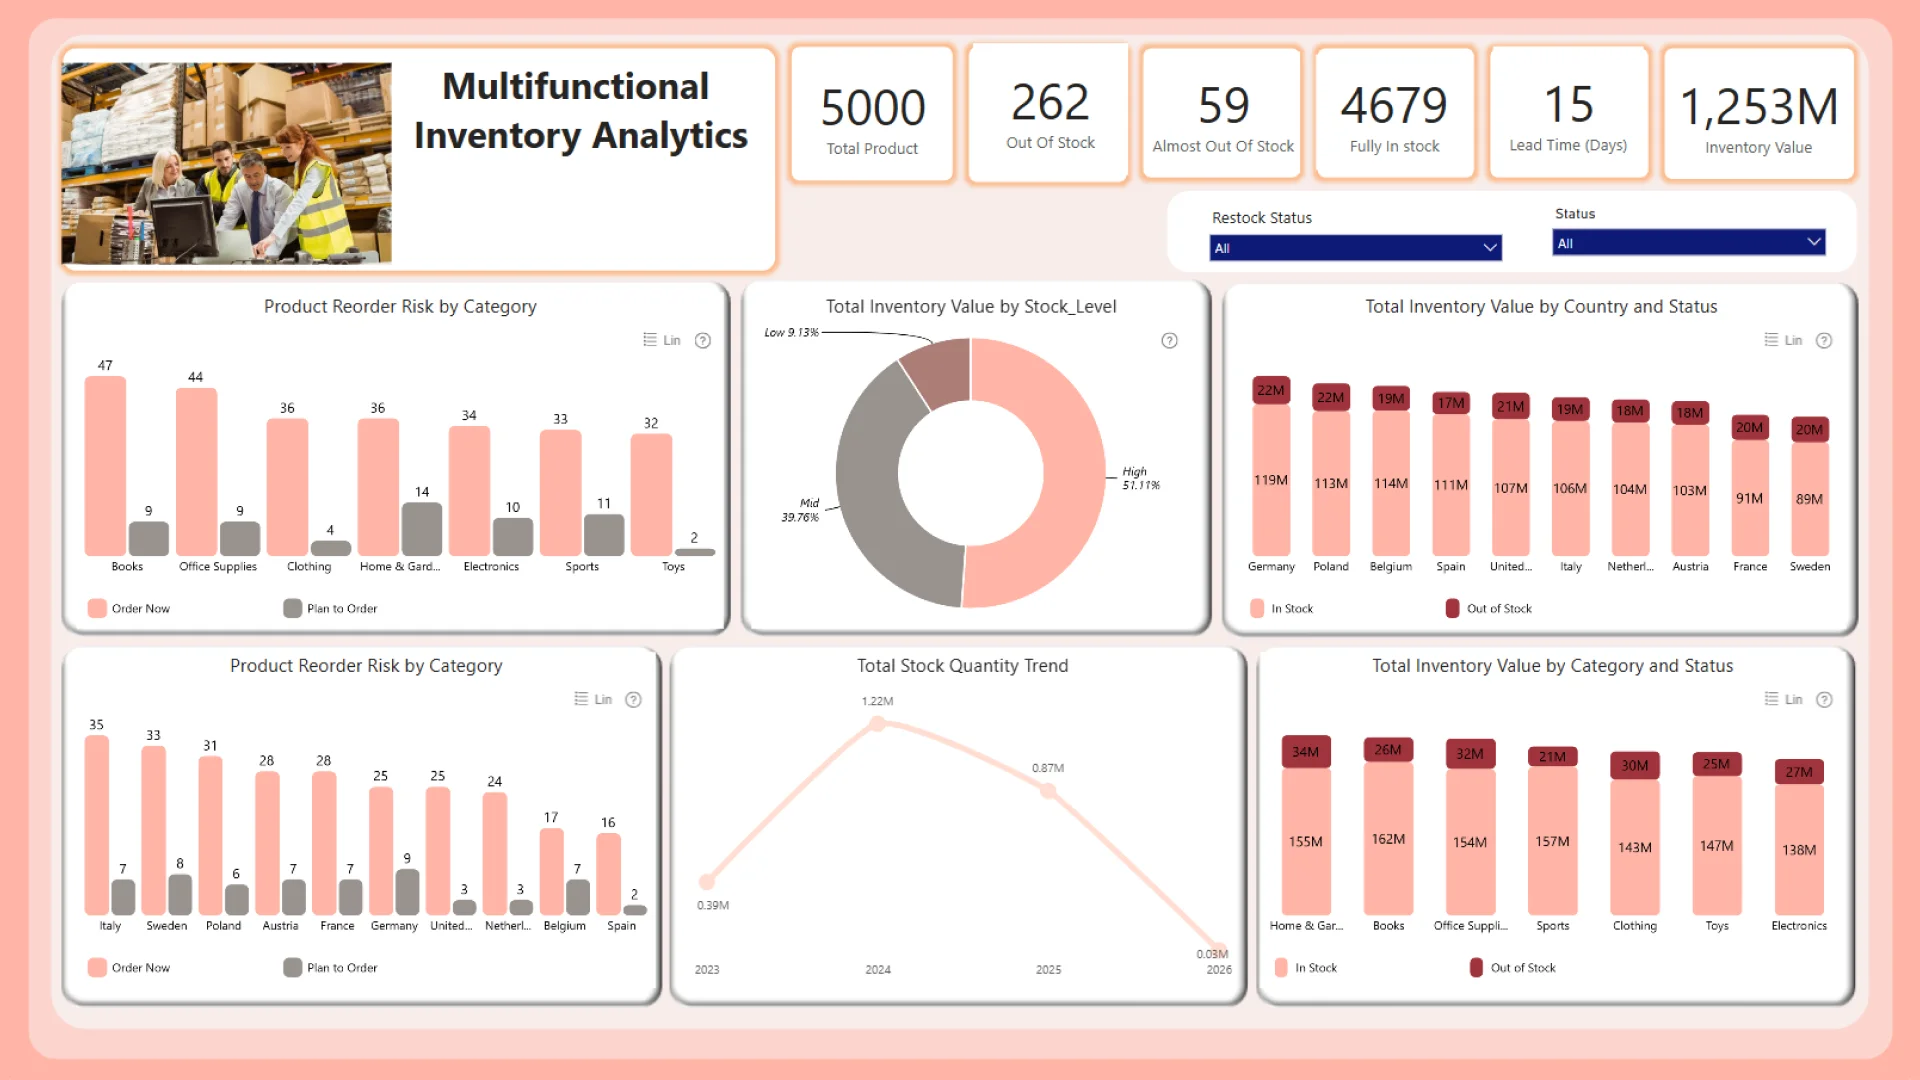Click help icon on Country and Status chart

point(1824,340)
